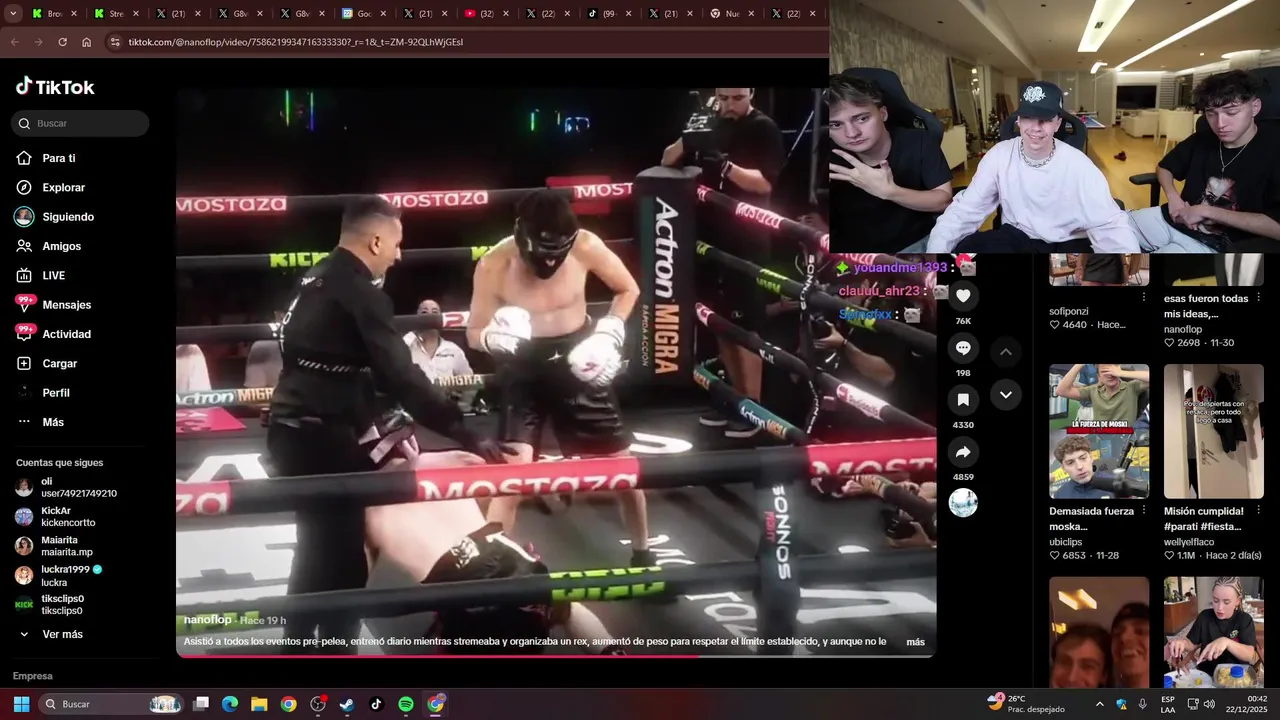Viewport: 1280px width, 720px height.
Task: Open Spotify from the taskbar
Action: [x=406, y=704]
